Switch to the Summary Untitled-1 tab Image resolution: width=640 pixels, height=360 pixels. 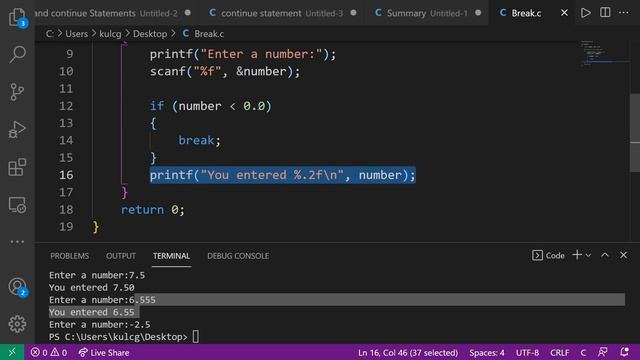(x=427, y=13)
